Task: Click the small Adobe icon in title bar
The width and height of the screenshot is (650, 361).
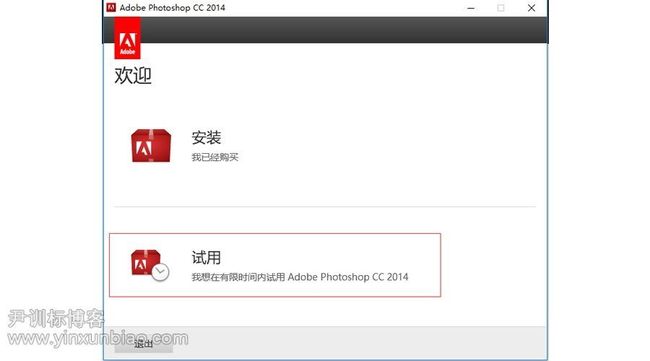Action: pos(111,7)
